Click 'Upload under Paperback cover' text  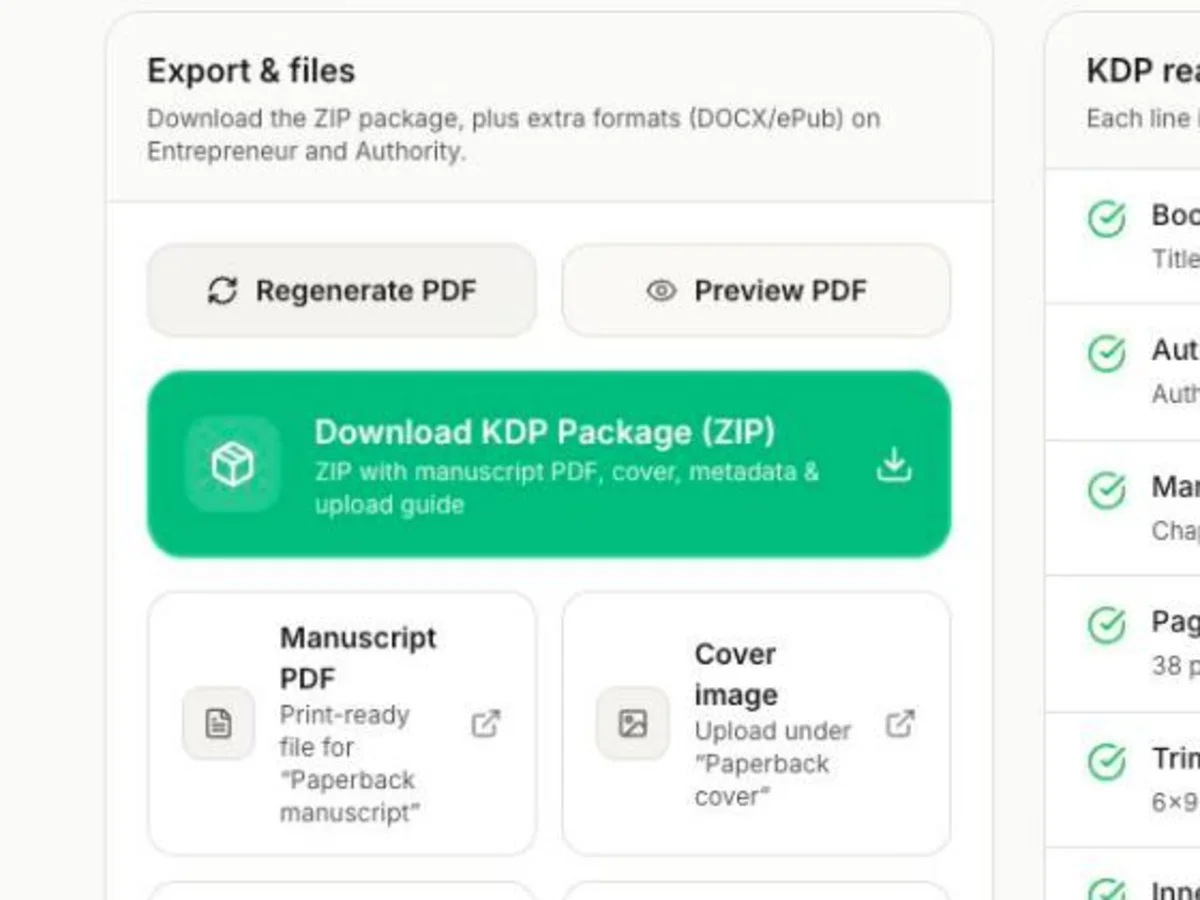click(x=773, y=764)
